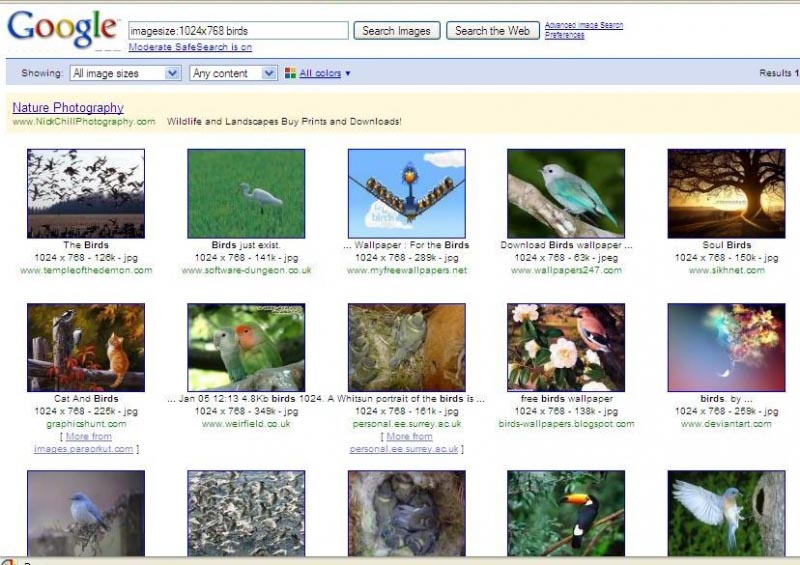The width and height of the screenshot is (800, 565).
Task: Click the Cat And Birds thumbnail
Action: [86, 347]
